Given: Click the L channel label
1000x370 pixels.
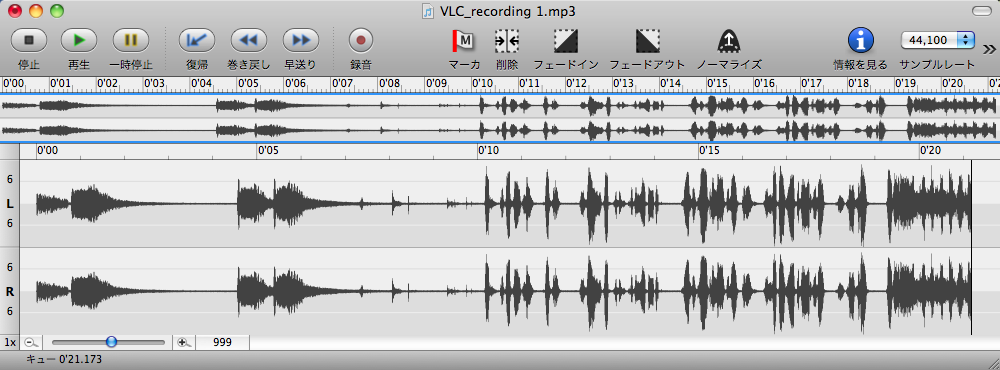Looking at the screenshot, I should [x=10, y=204].
